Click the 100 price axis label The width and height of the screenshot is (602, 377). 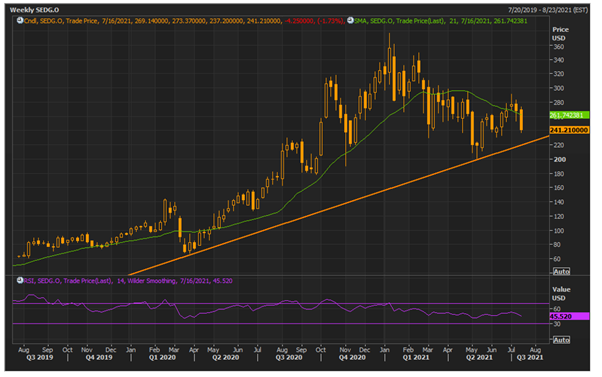coord(559,230)
